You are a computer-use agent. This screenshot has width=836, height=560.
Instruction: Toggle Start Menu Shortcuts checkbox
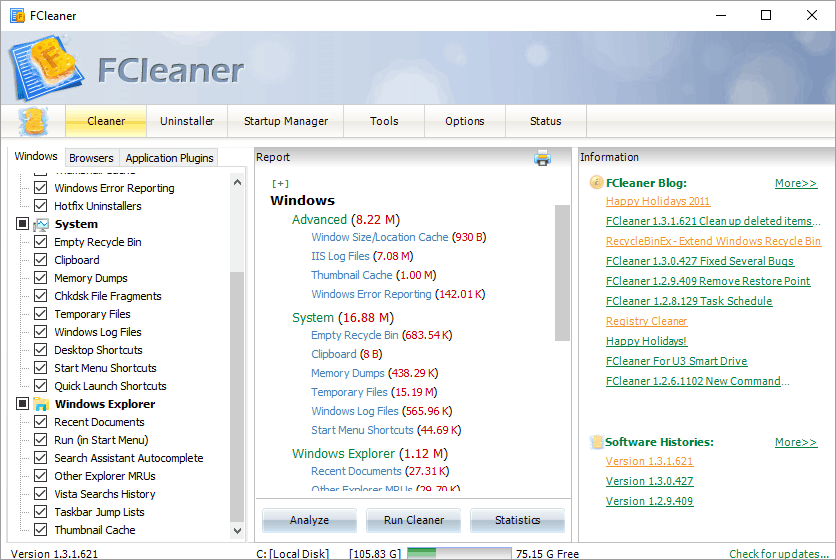[x=41, y=368]
